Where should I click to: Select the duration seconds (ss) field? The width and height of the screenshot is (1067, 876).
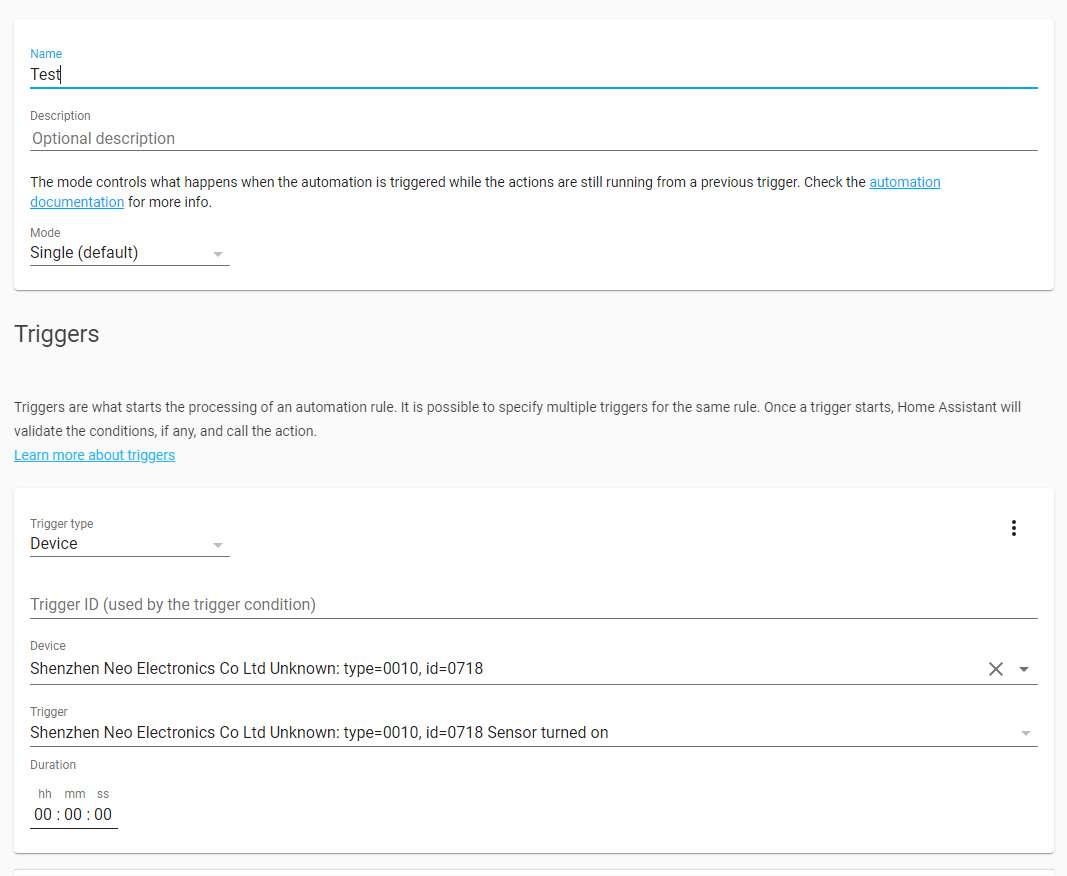[x=103, y=814]
